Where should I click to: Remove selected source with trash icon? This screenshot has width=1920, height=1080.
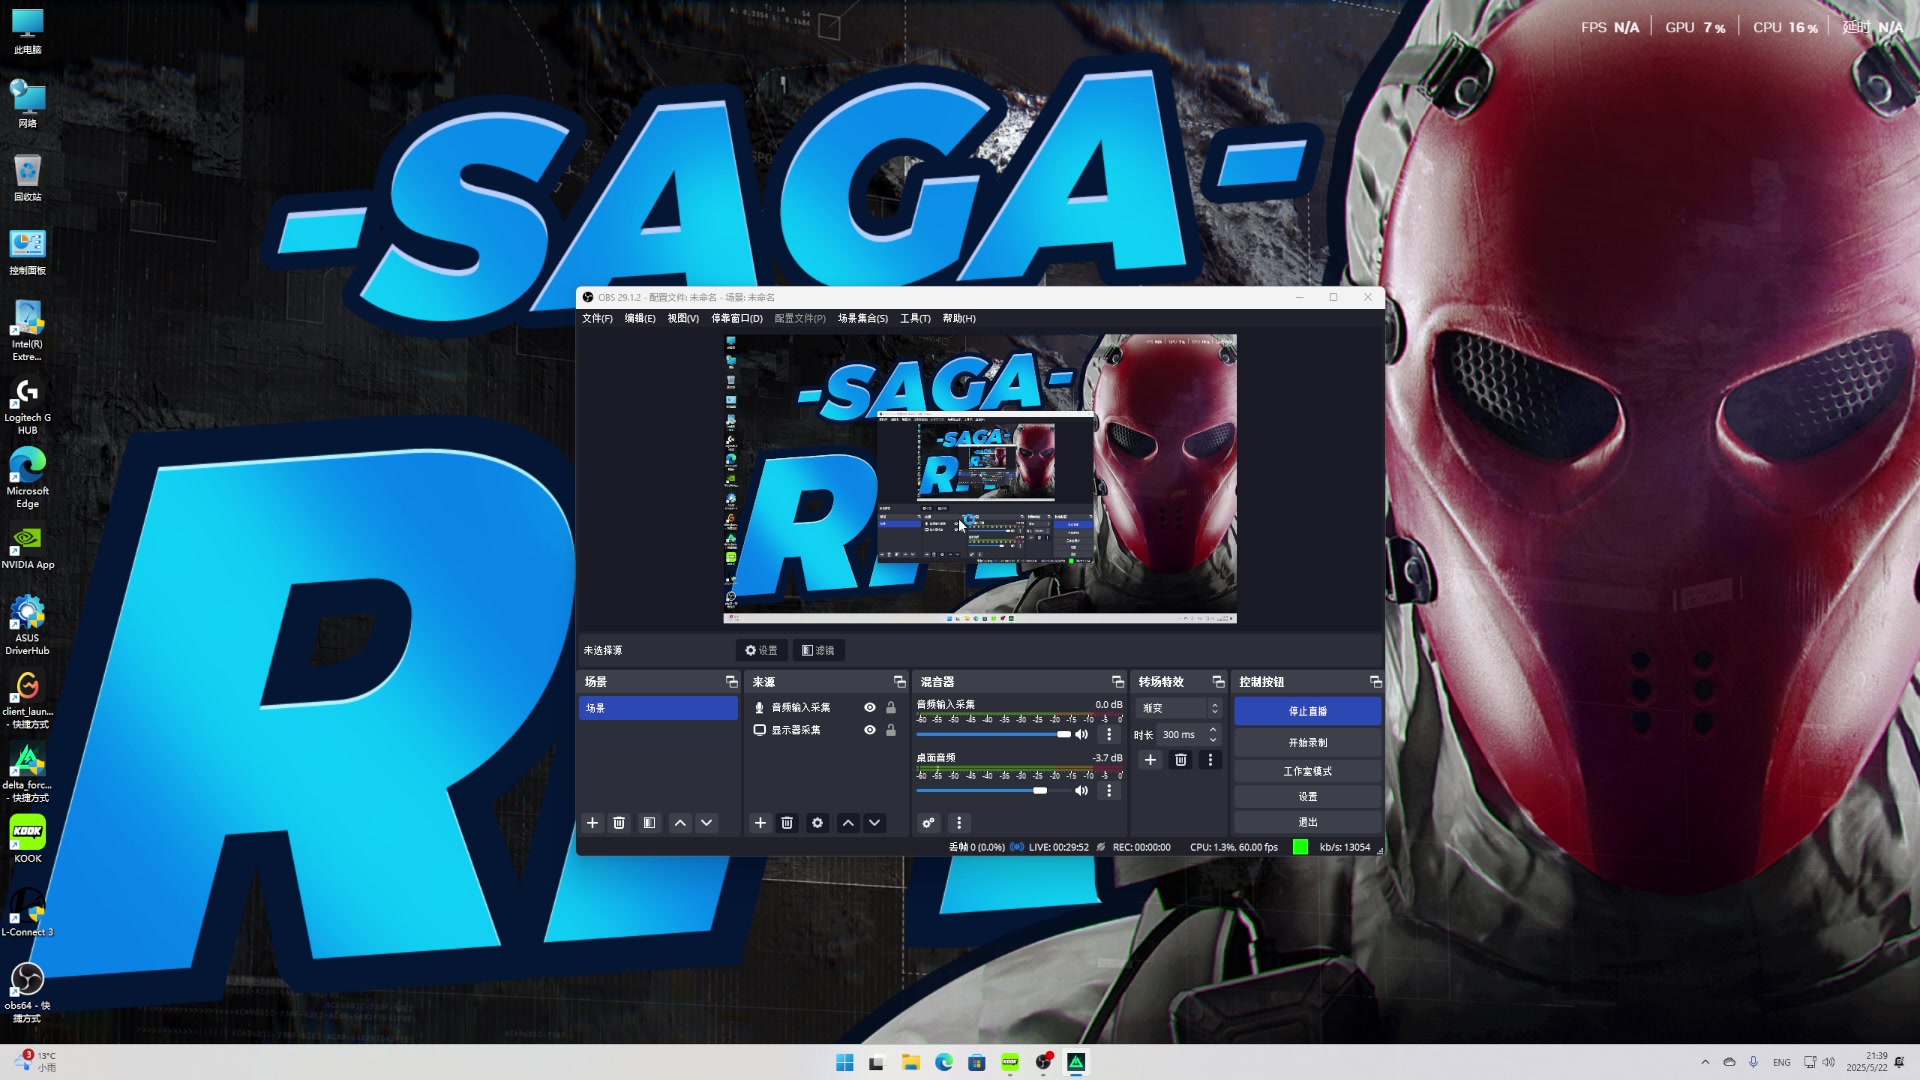tap(787, 823)
